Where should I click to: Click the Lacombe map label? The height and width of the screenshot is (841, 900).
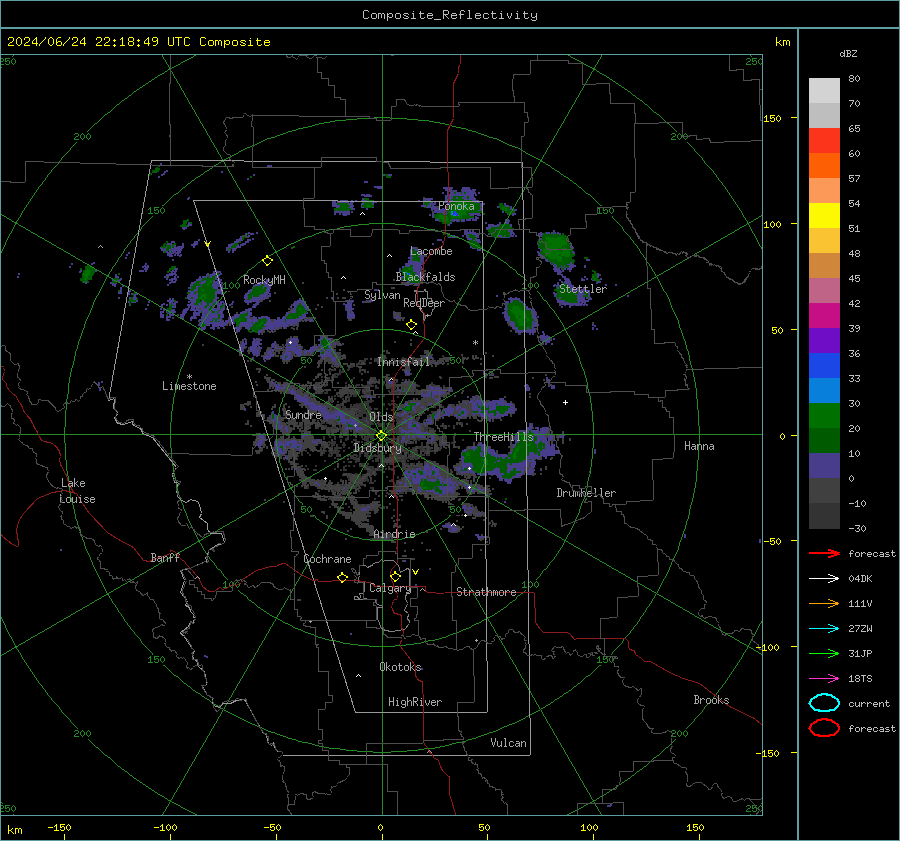(431, 251)
